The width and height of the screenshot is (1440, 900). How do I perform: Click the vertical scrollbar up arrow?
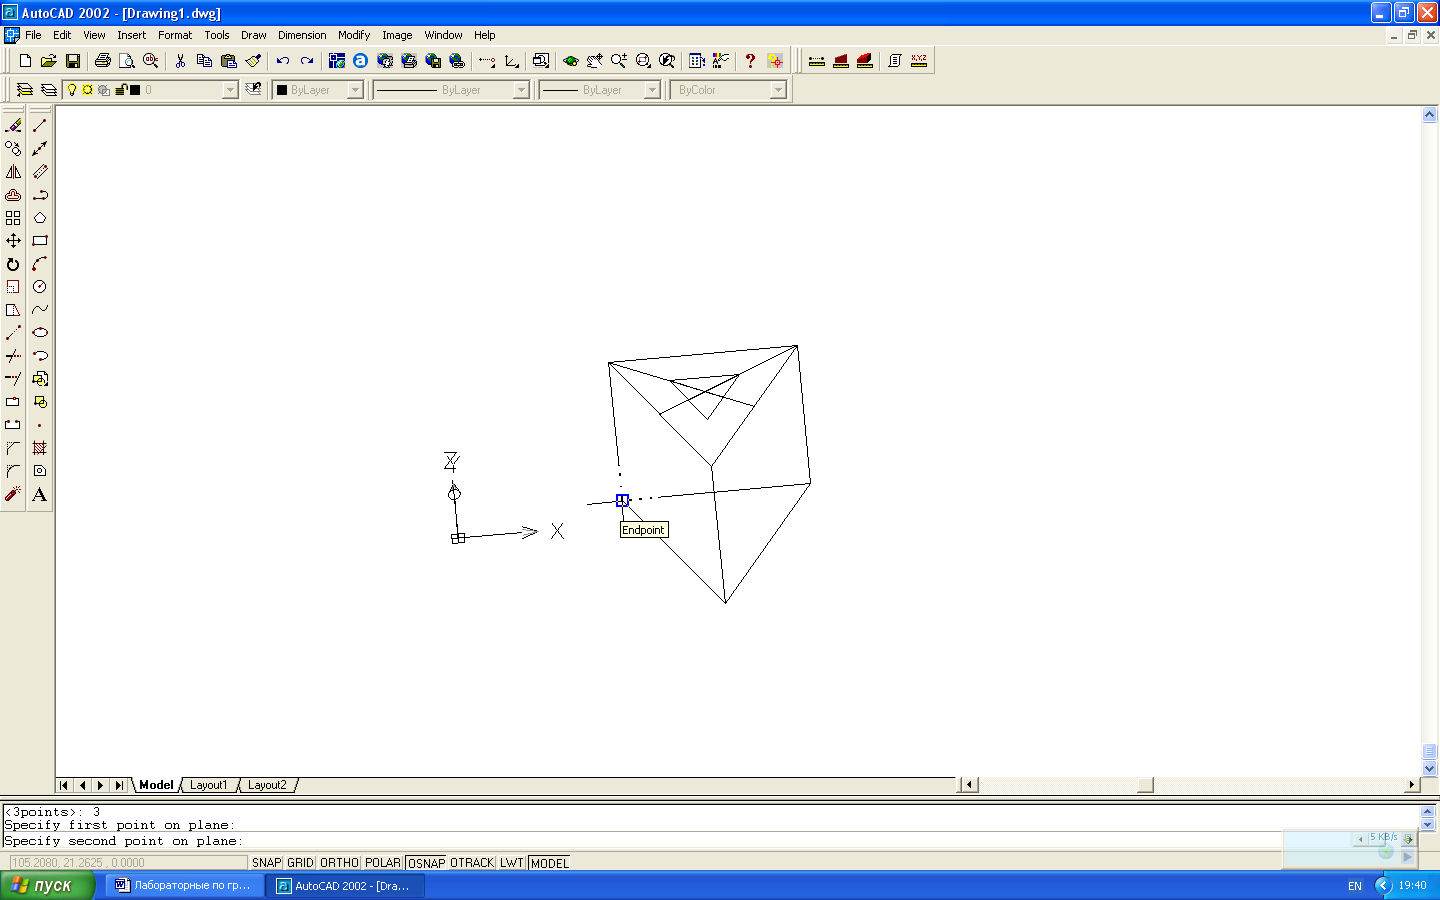pyautogui.click(x=1429, y=115)
